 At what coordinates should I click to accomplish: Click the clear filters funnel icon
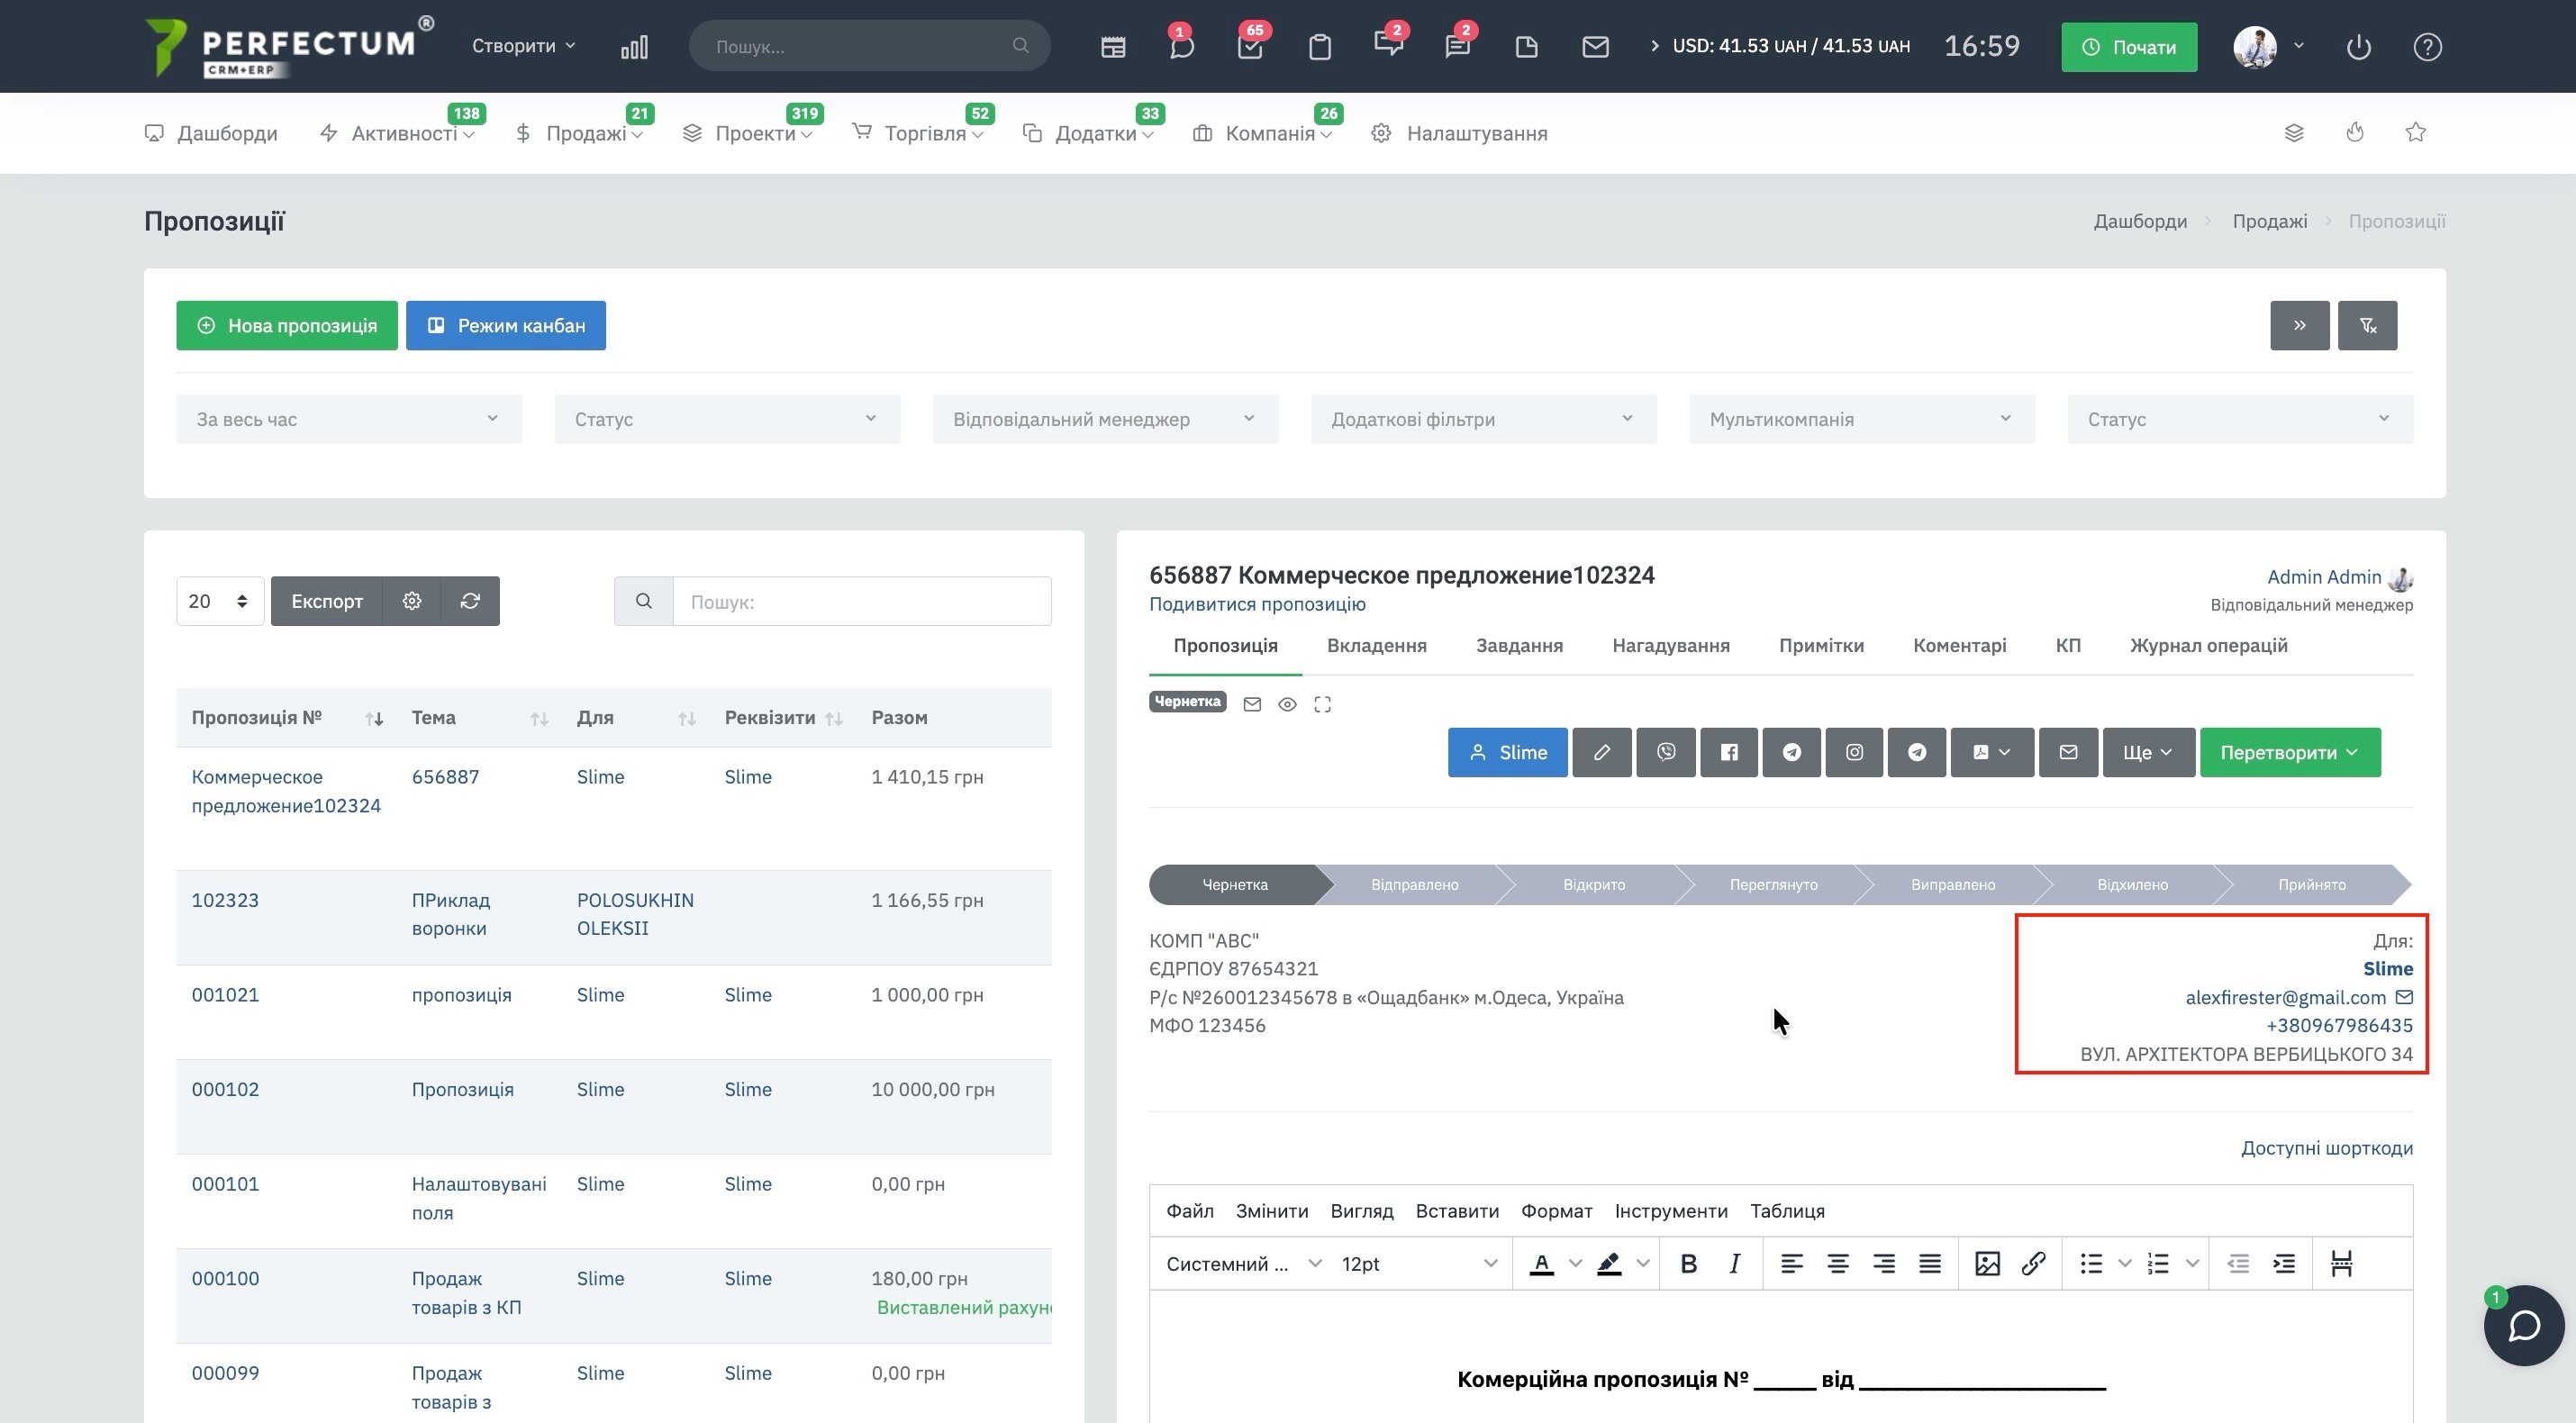[2367, 326]
